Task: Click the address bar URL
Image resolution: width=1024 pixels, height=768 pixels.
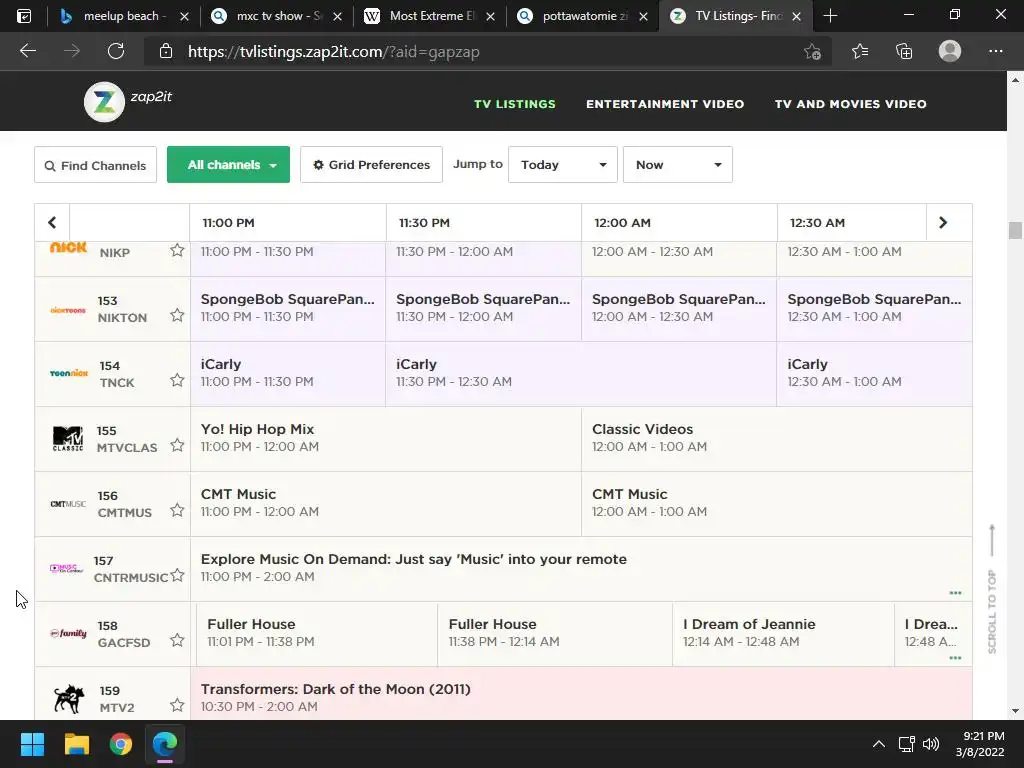Action: [x=334, y=52]
